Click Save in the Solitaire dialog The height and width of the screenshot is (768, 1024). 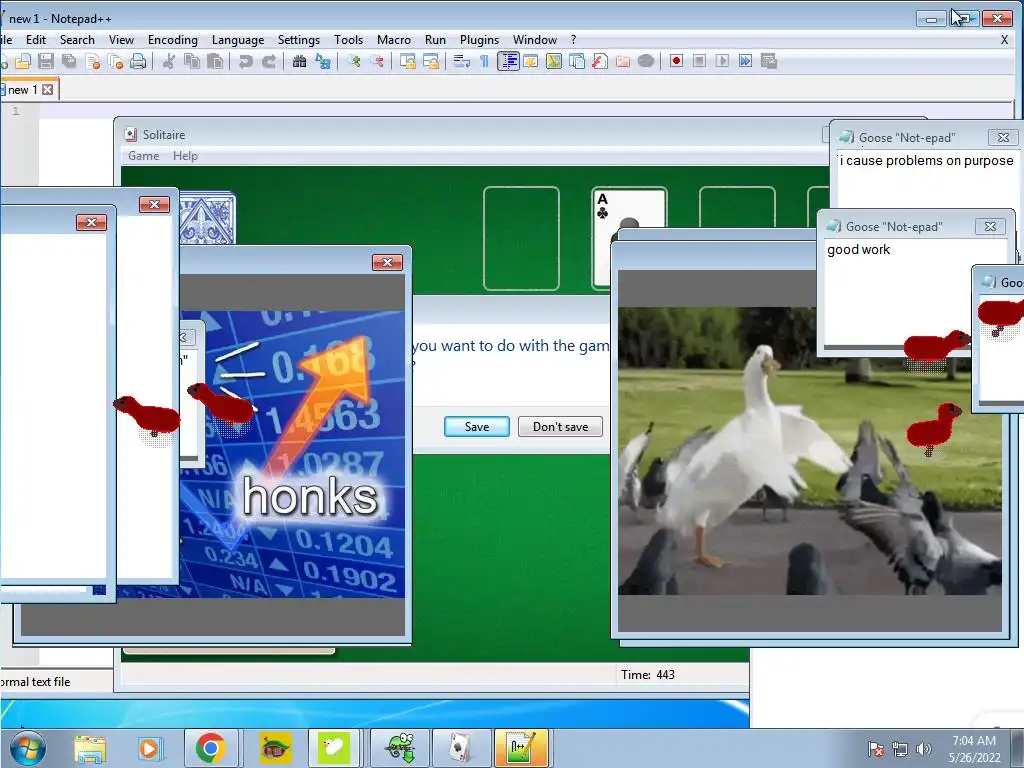[x=477, y=426]
